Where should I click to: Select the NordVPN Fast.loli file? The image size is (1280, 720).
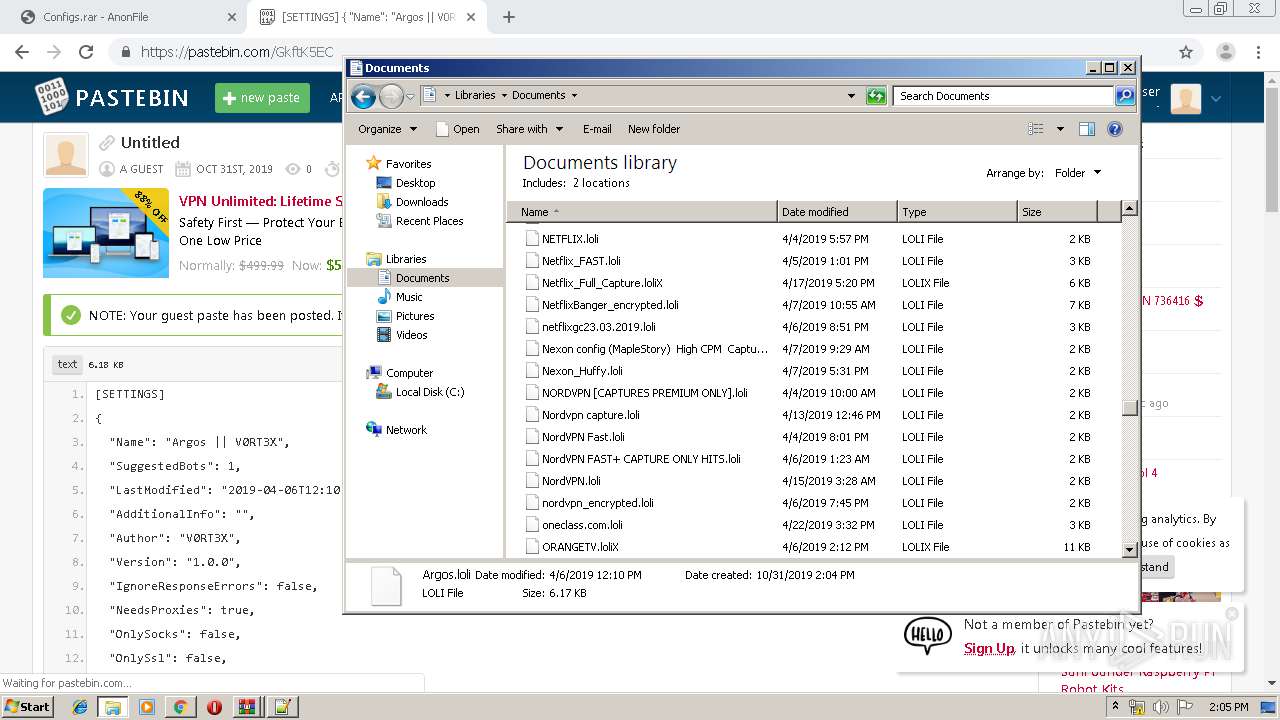583,437
